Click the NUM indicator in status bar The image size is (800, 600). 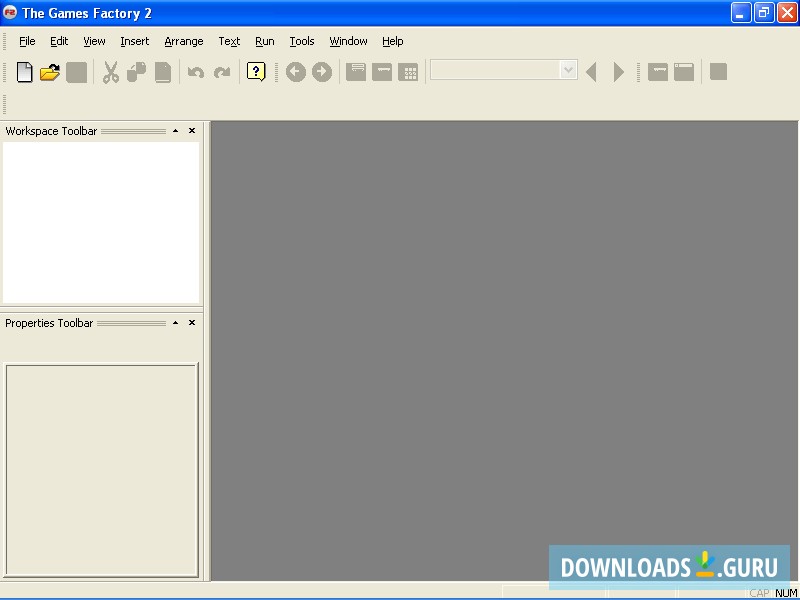tap(786, 593)
